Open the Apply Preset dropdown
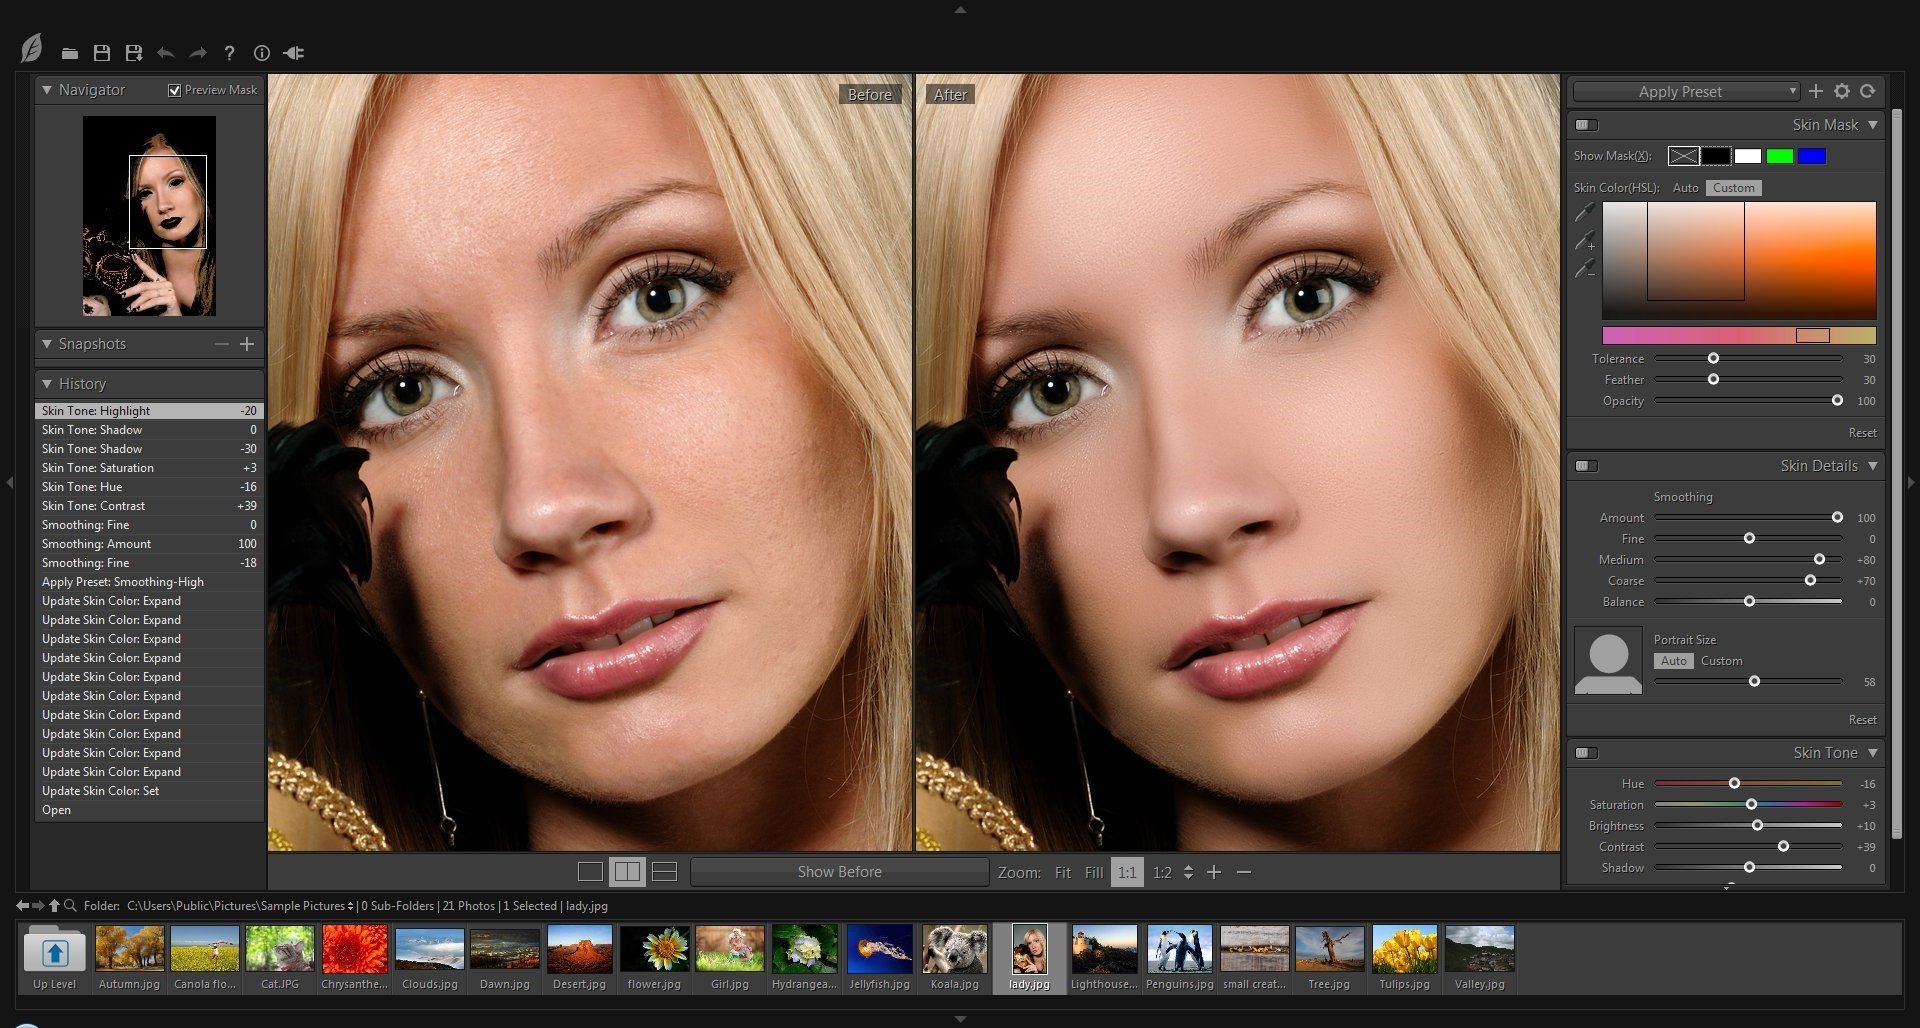Viewport: 1920px width, 1028px height. pos(1684,91)
